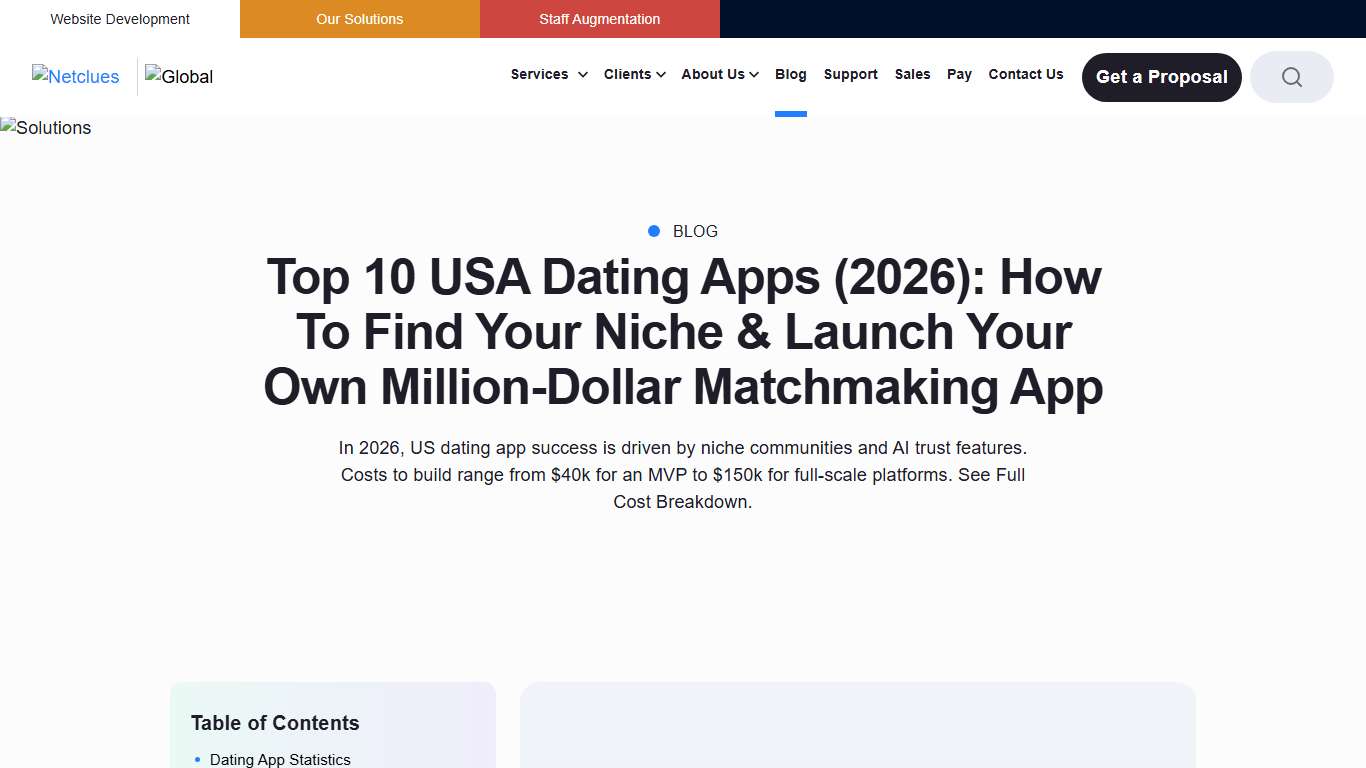Viewport: 1366px width, 768px height.
Task: Click the Global logo image
Action: click(179, 75)
